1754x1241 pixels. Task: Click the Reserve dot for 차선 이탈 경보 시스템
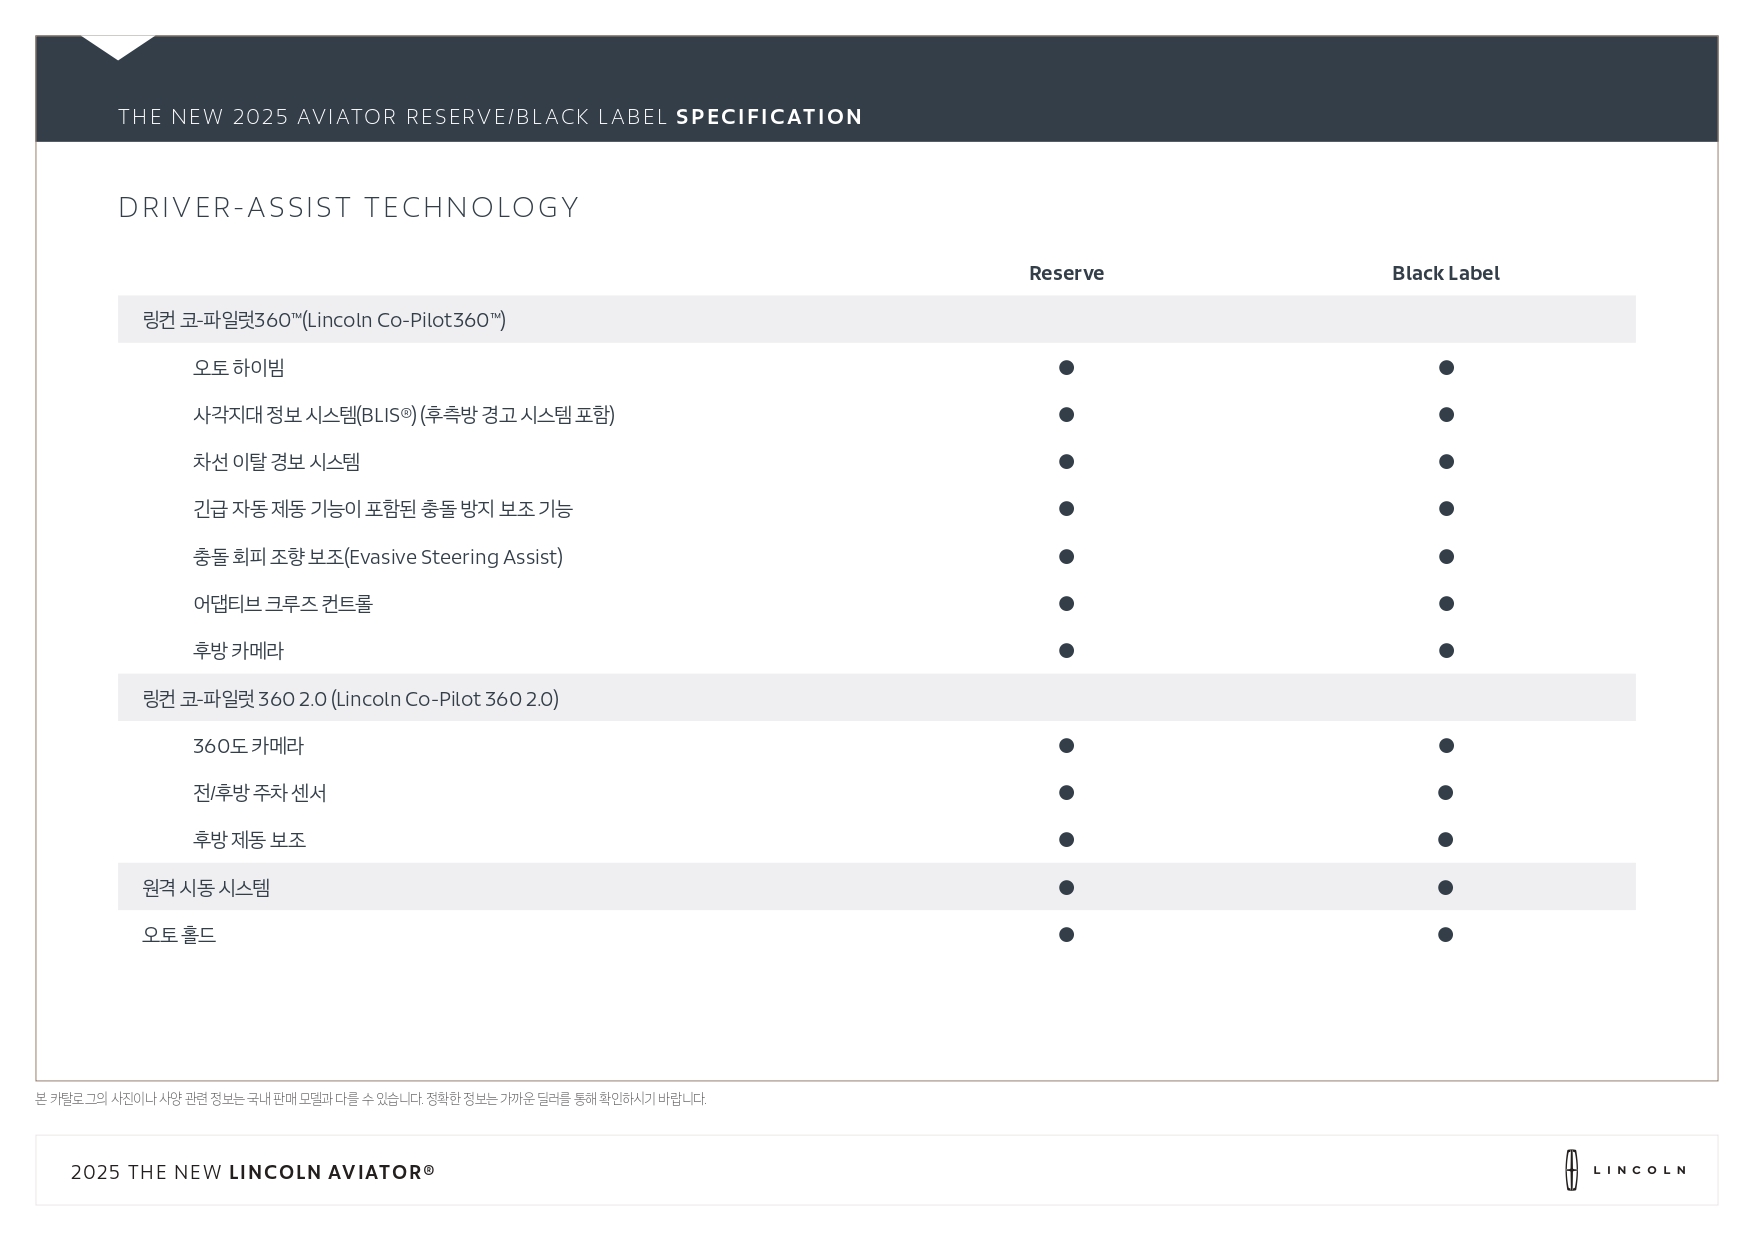coord(1066,462)
